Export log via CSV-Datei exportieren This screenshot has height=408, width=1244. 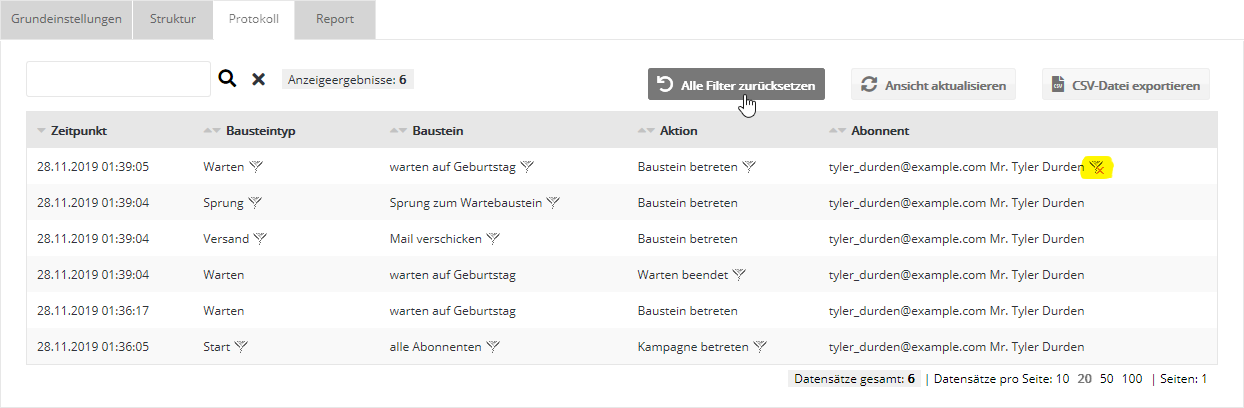pyautogui.click(x=1126, y=85)
